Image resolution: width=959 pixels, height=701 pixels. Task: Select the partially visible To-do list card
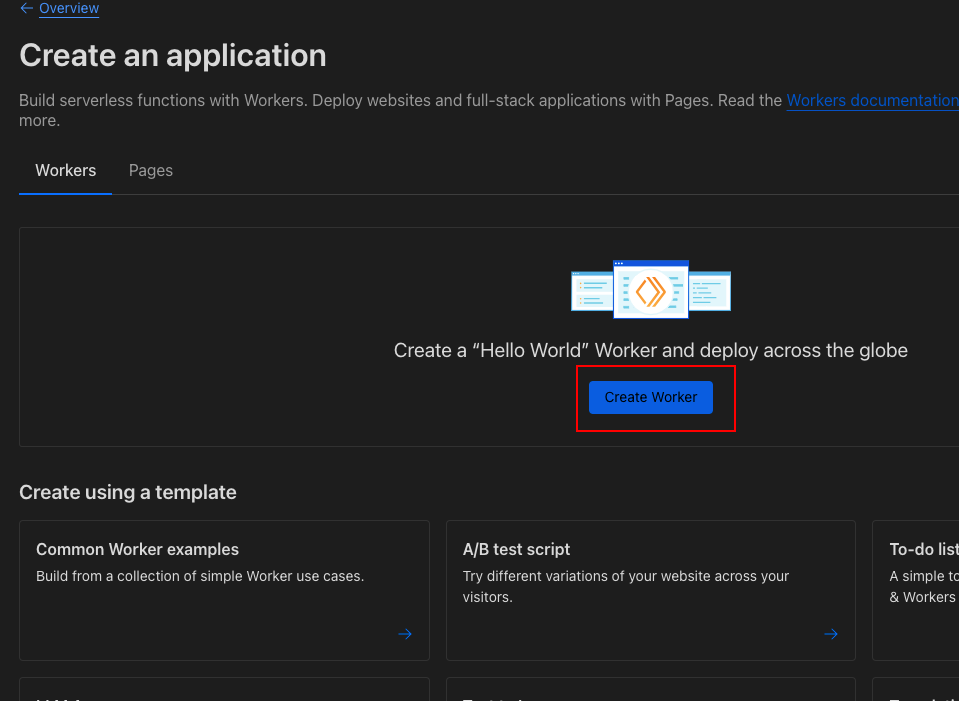tap(916, 590)
